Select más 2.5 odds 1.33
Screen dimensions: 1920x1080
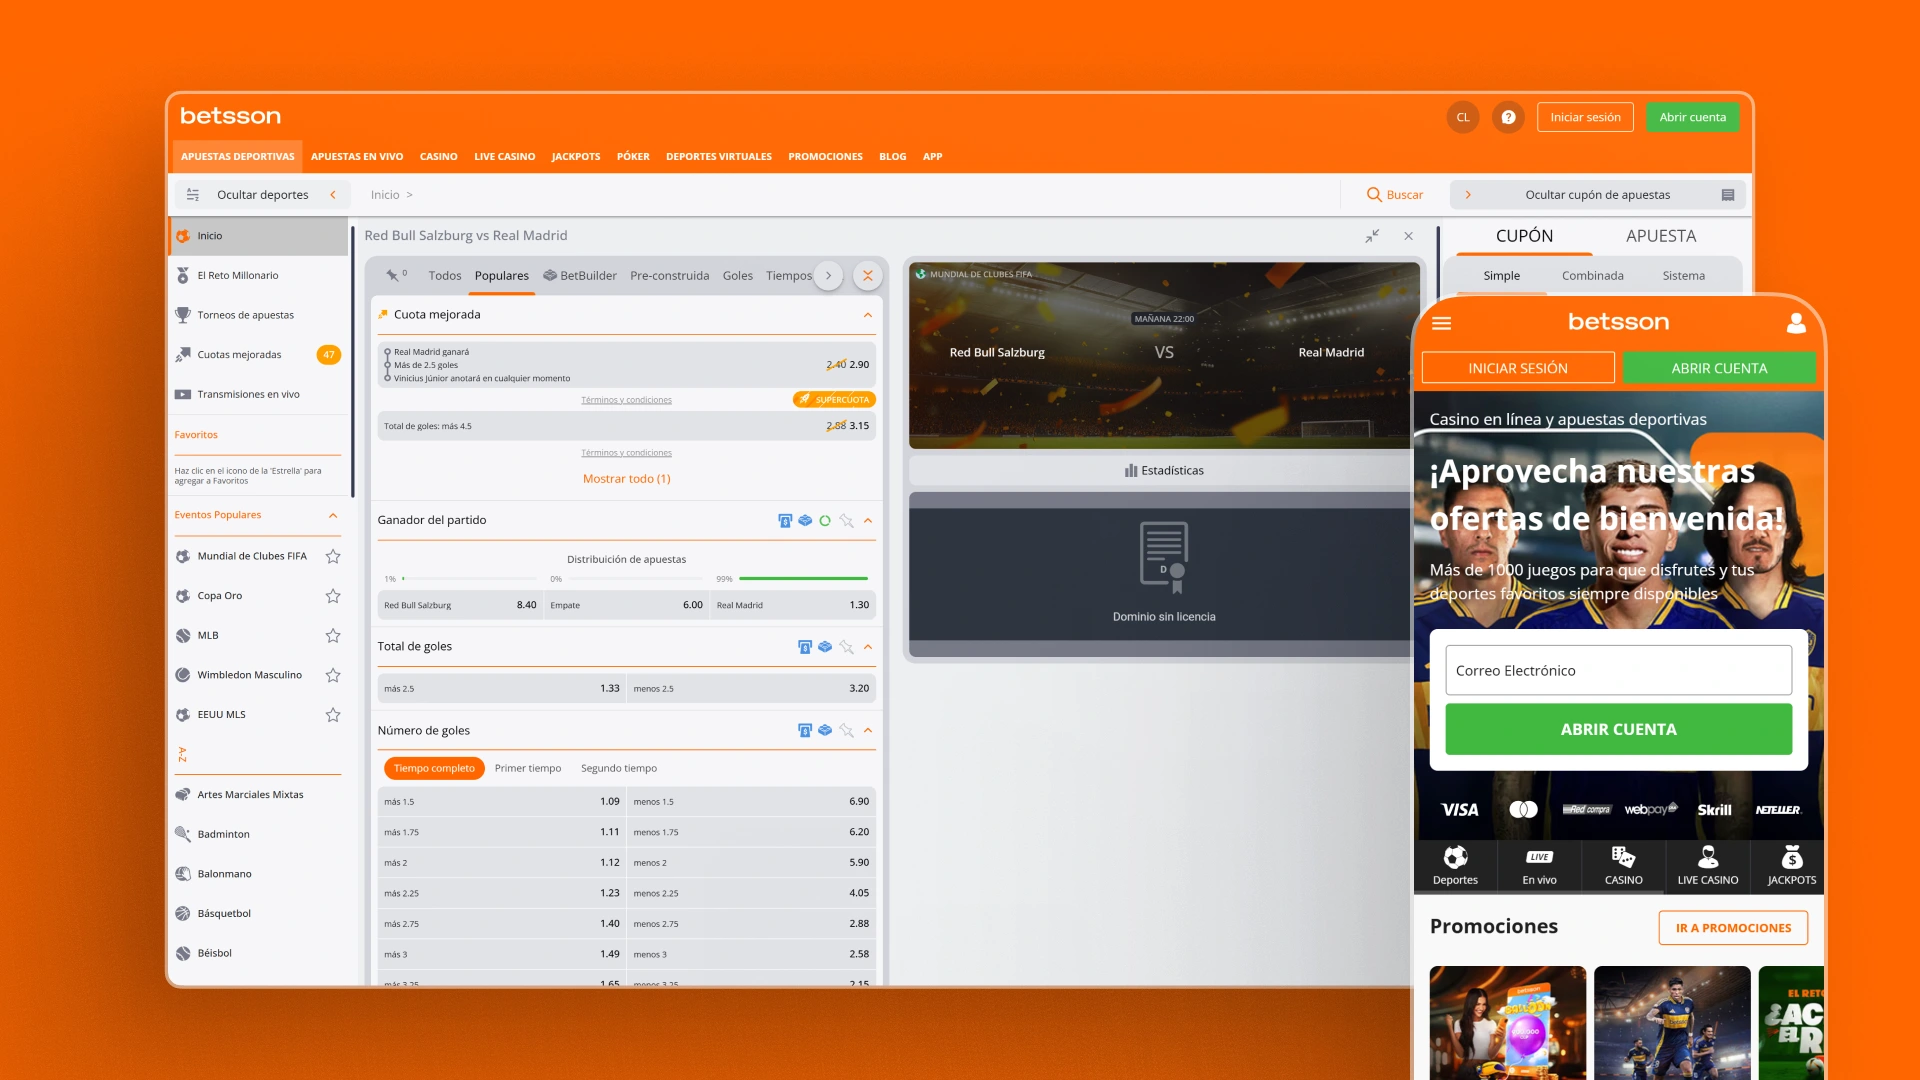pyautogui.click(x=501, y=689)
